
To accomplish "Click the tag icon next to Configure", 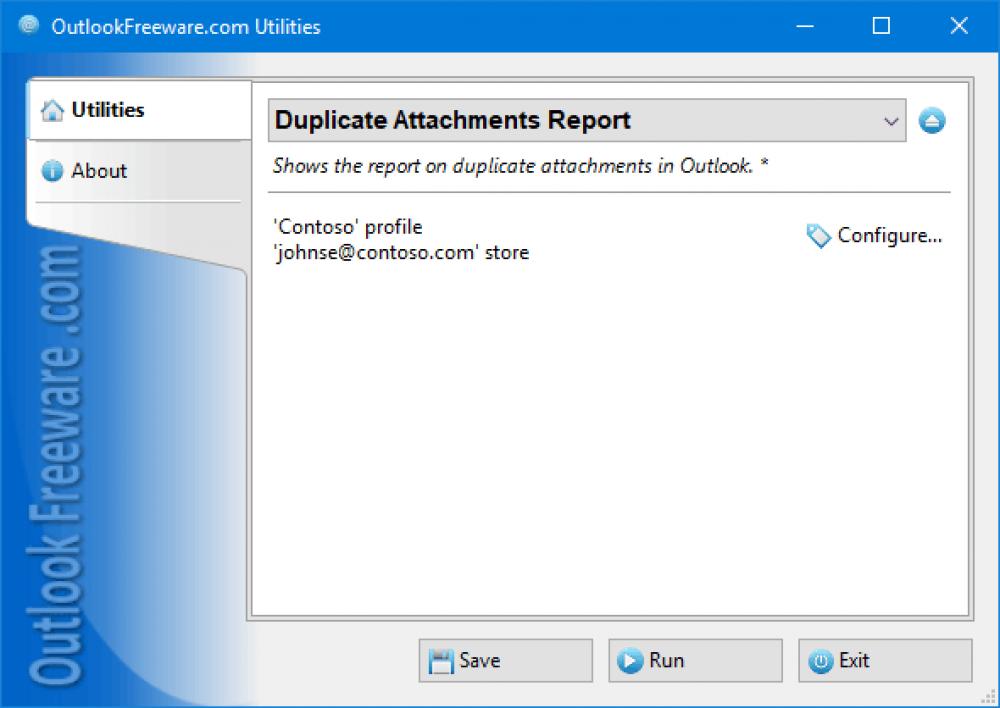I will click(818, 236).
